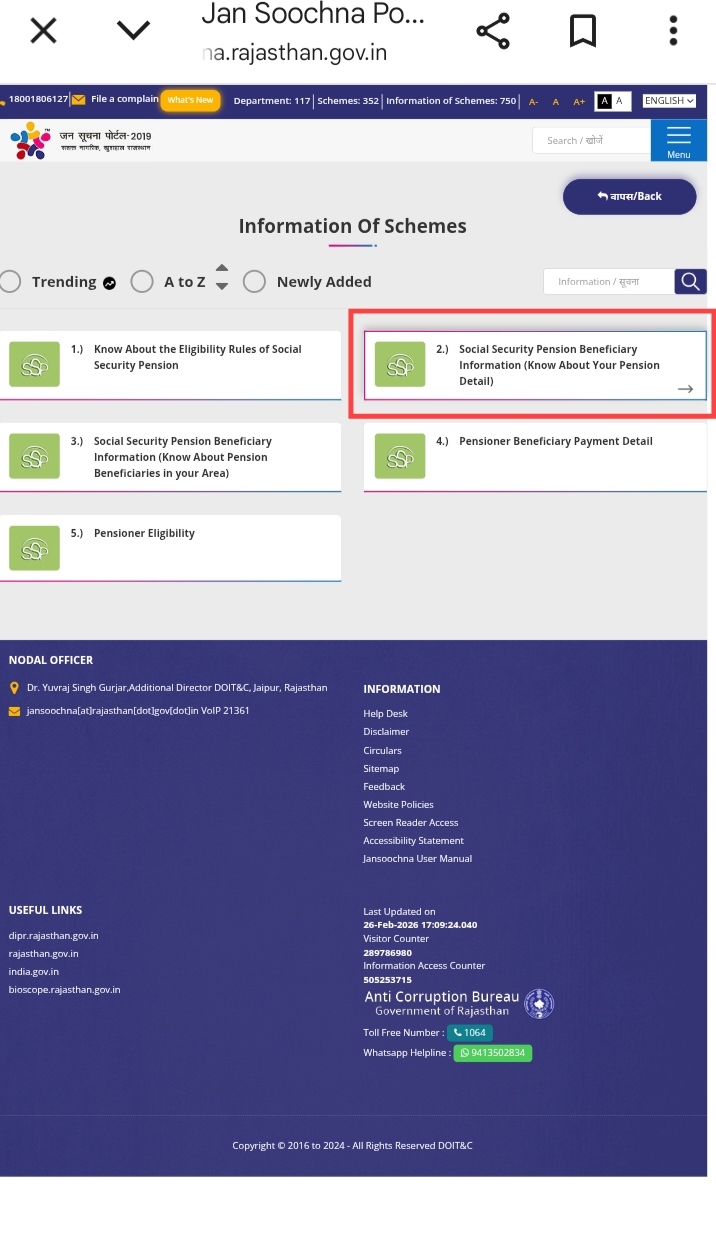
Task: Open the Help Desk footer link
Action: click(385, 714)
